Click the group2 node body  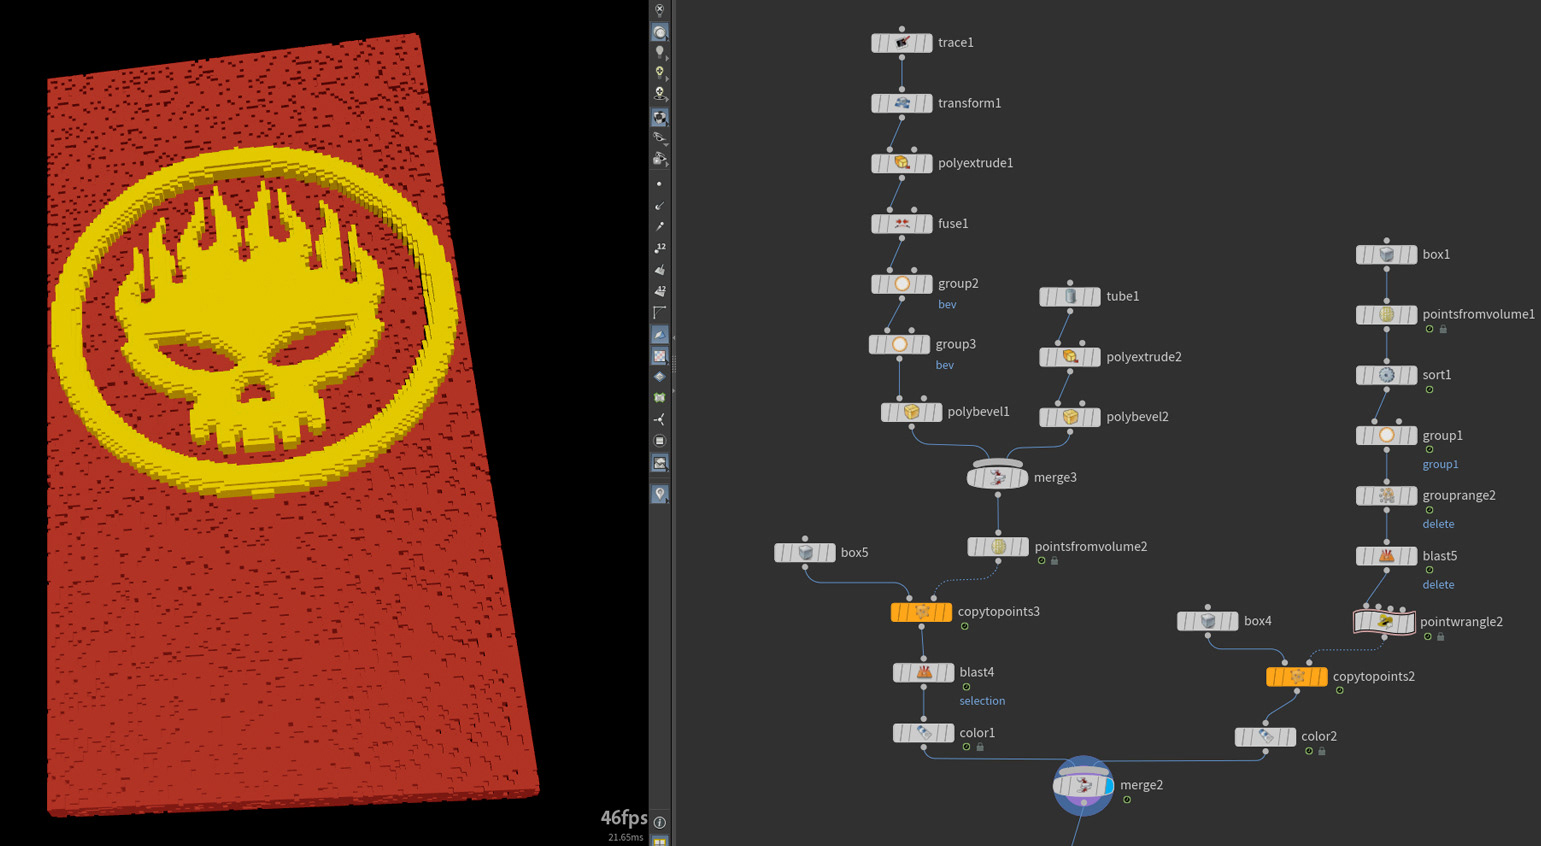click(x=902, y=284)
